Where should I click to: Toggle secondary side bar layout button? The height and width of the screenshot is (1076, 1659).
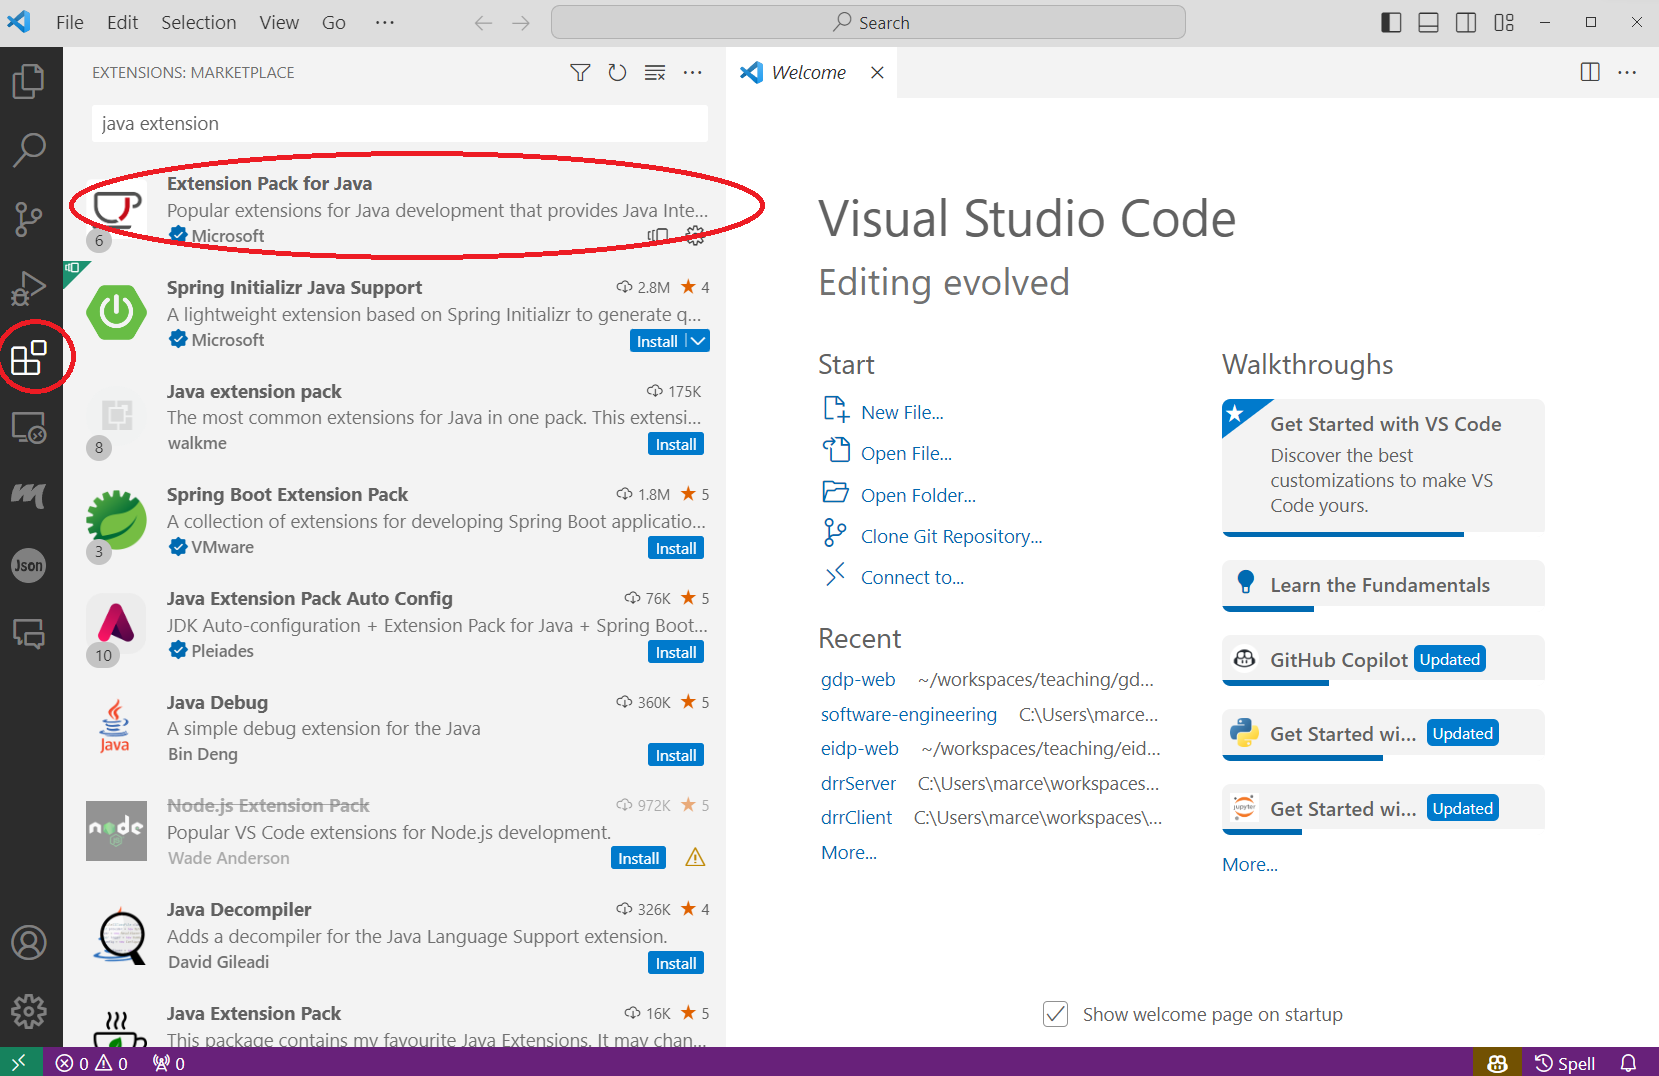tap(1466, 22)
